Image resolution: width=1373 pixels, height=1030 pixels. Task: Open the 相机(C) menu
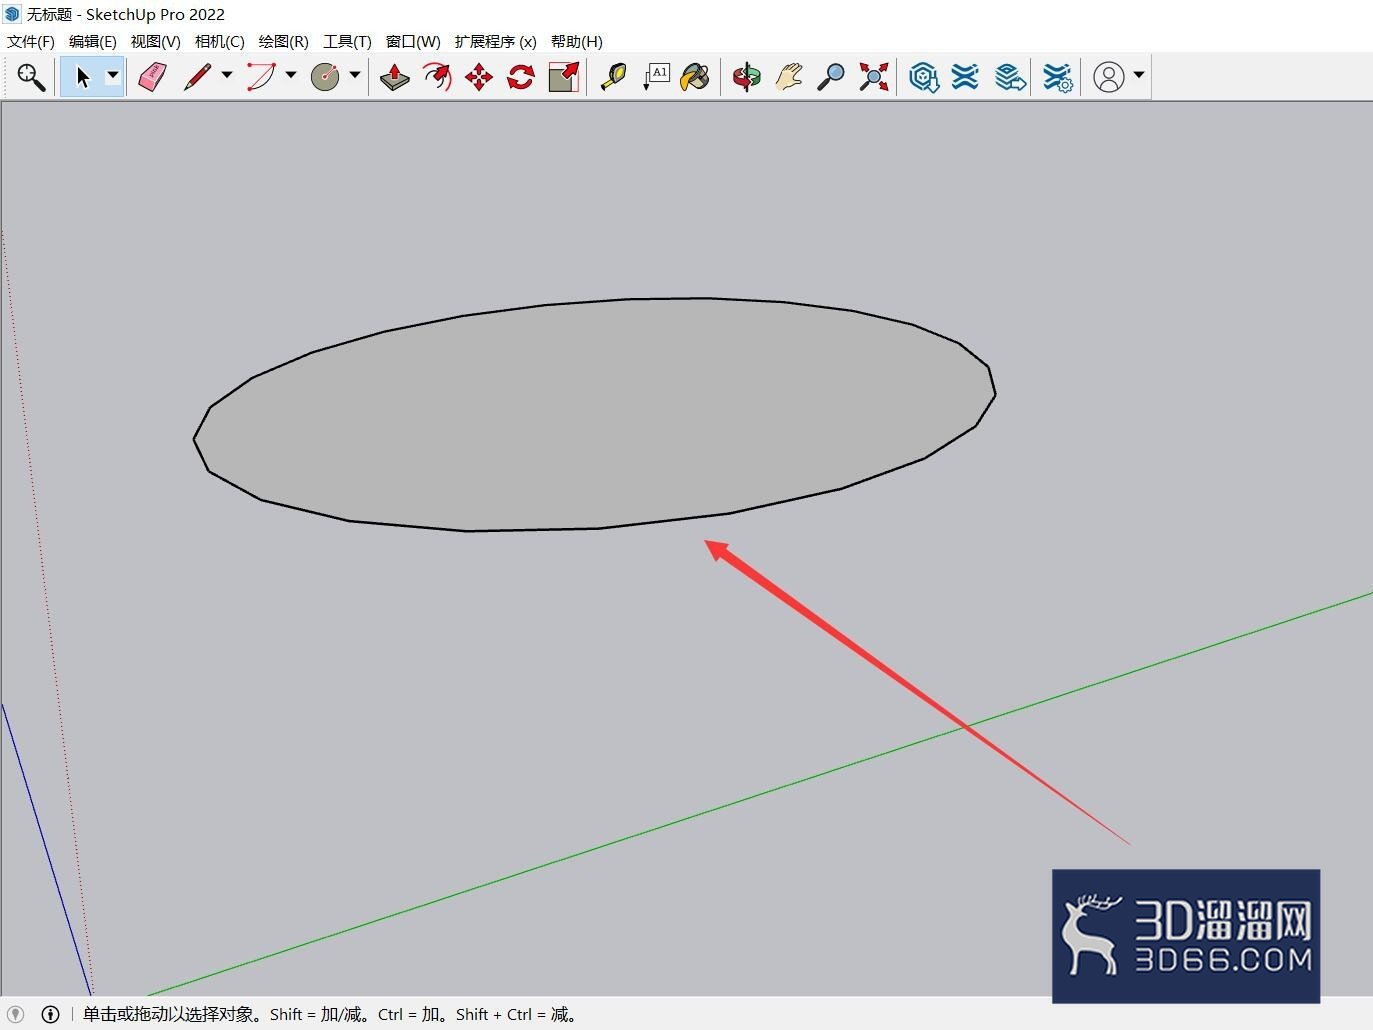click(x=220, y=41)
